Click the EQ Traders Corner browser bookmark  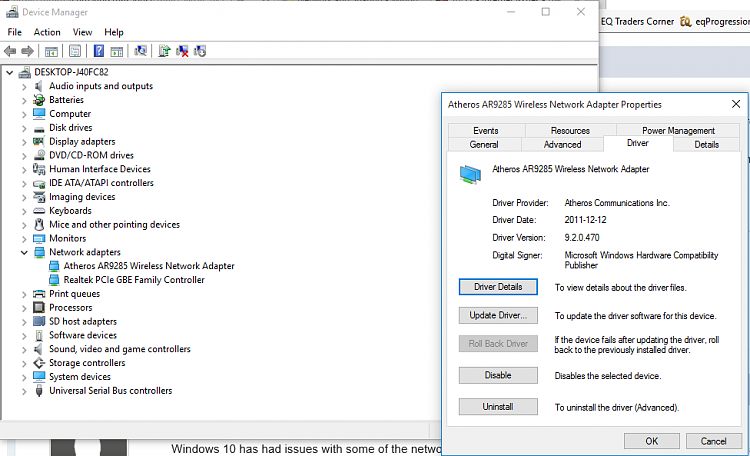coord(637,22)
